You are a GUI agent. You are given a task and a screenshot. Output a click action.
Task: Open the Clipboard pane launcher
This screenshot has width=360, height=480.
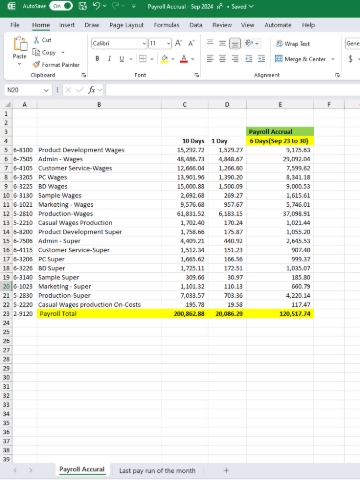click(x=83, y=75)
